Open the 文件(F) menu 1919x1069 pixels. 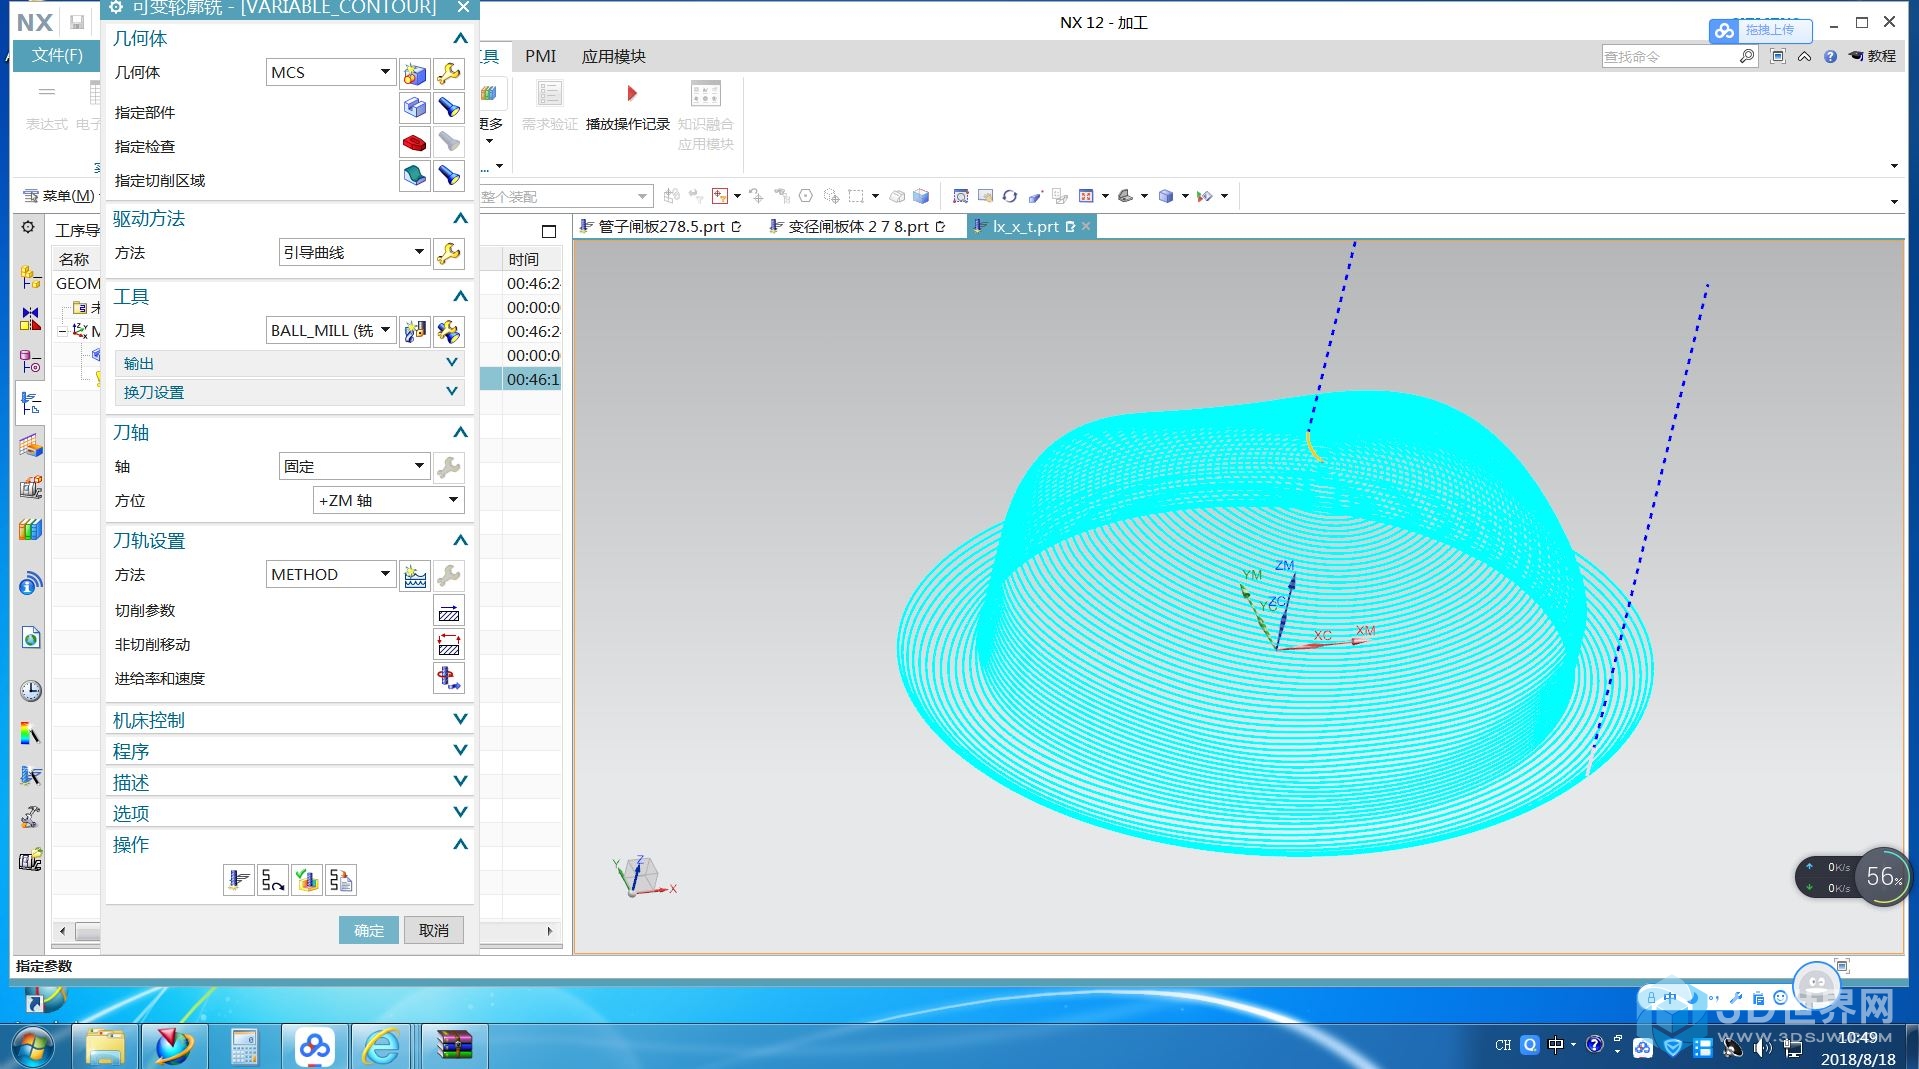click(x=57, y=55)
